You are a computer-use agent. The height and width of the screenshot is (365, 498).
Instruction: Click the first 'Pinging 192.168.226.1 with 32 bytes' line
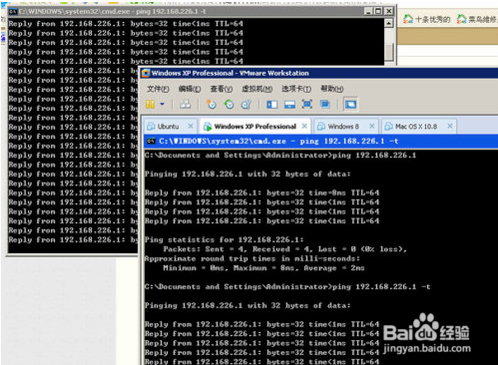(248, 174)
